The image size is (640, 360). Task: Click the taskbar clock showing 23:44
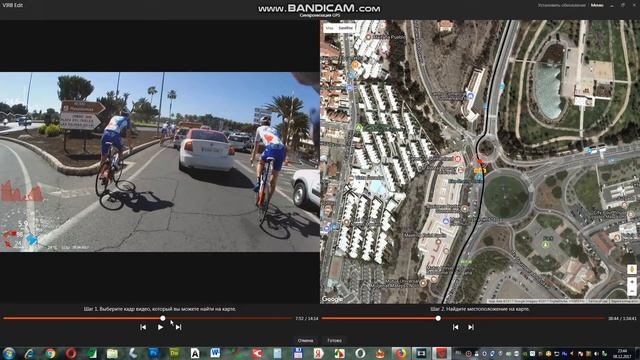[622, 353]
